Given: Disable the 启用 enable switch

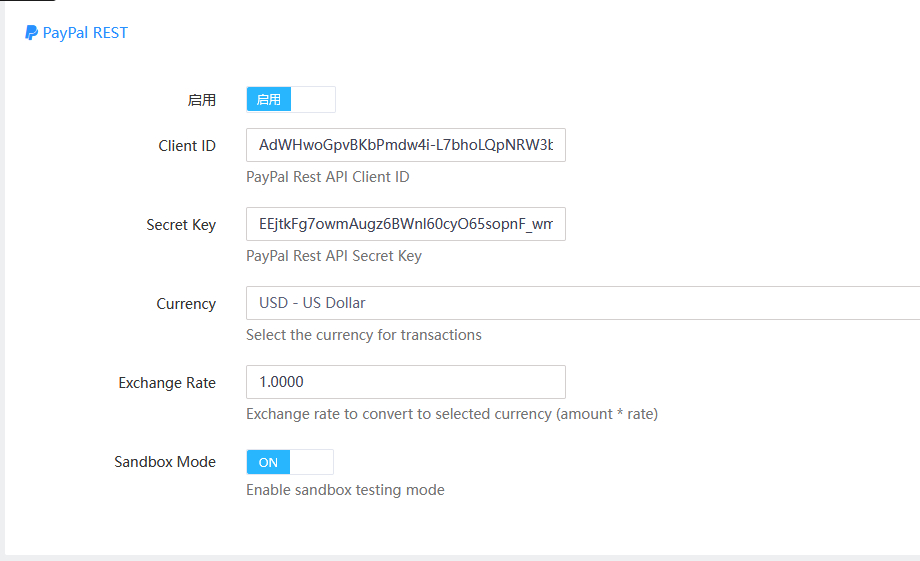Looking at the screenshot, I should 290,99.
